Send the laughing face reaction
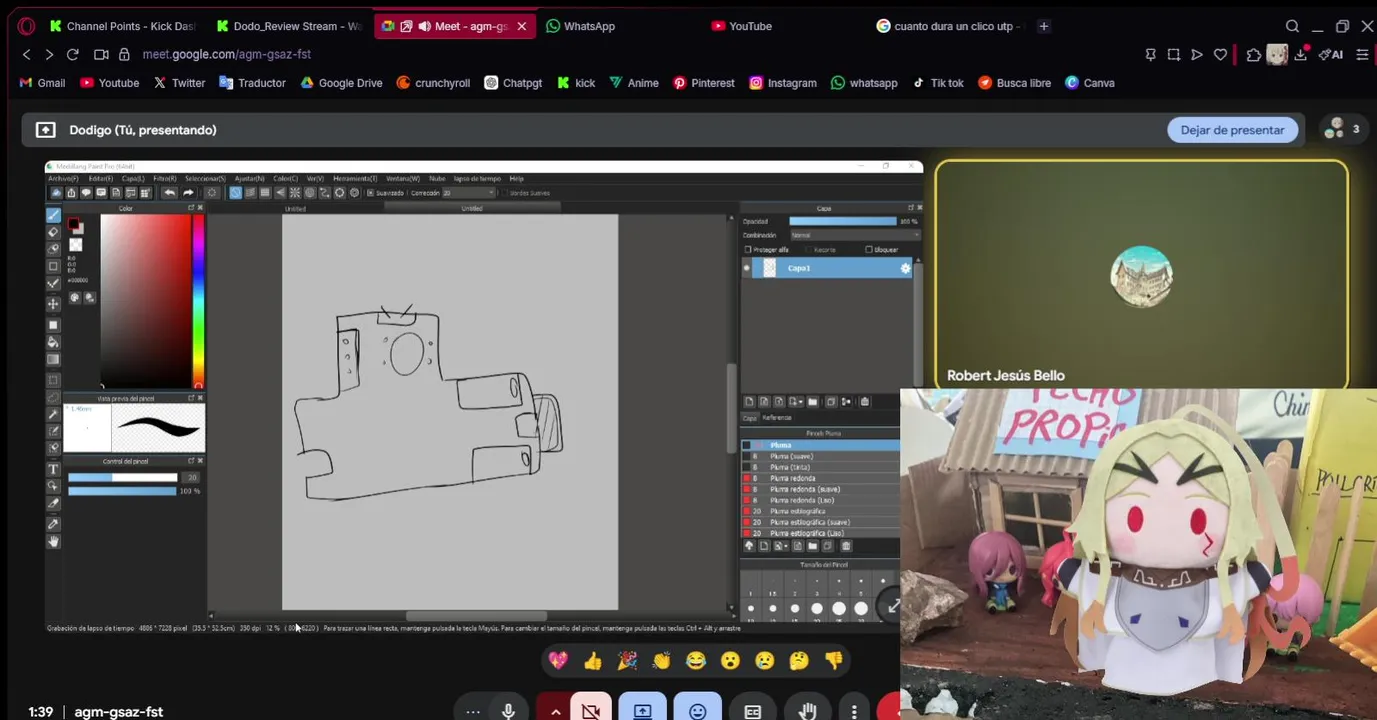Screen dimensions: 1377x720 point(696,660)
